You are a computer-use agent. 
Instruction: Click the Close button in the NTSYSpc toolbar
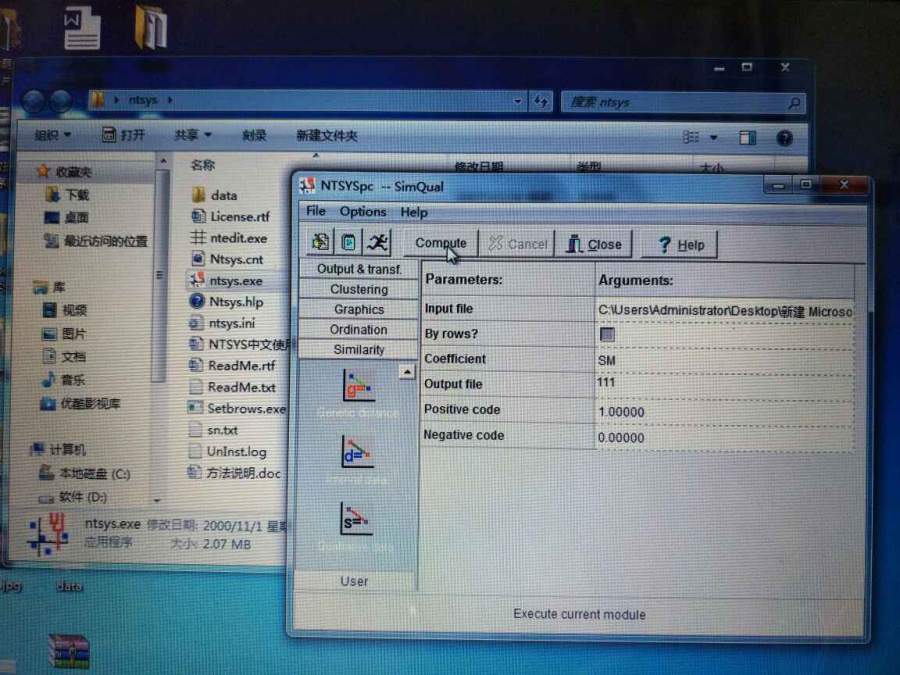(594, 245)
